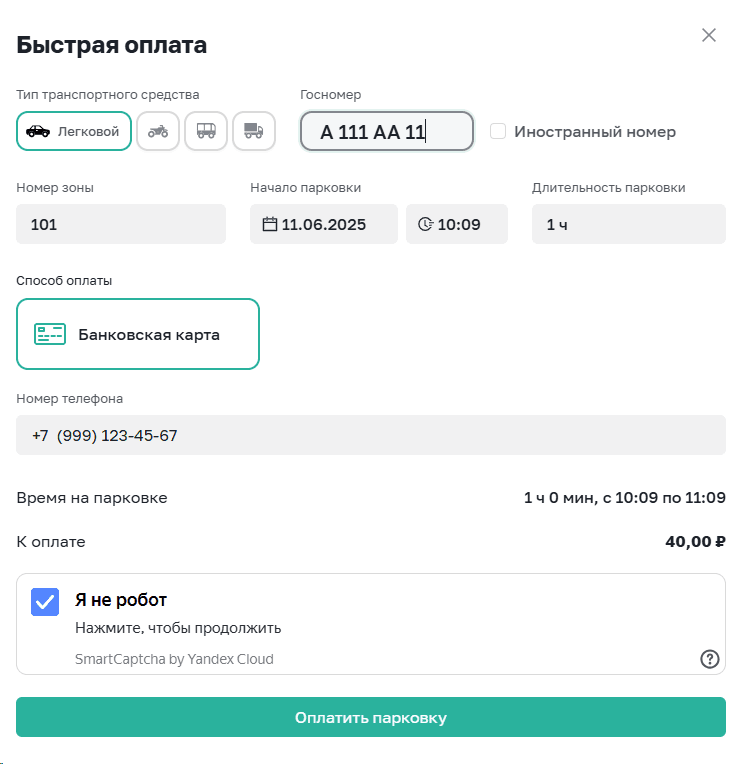Image resolution: width=740 pixels, height=764 pixels.
Task: Toggle the Иностранный номер checkbox
Action: coord(498,131)
